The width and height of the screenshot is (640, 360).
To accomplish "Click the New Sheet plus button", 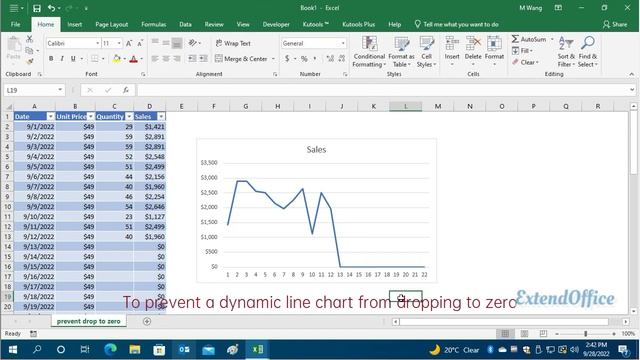I will pos(147,322).
